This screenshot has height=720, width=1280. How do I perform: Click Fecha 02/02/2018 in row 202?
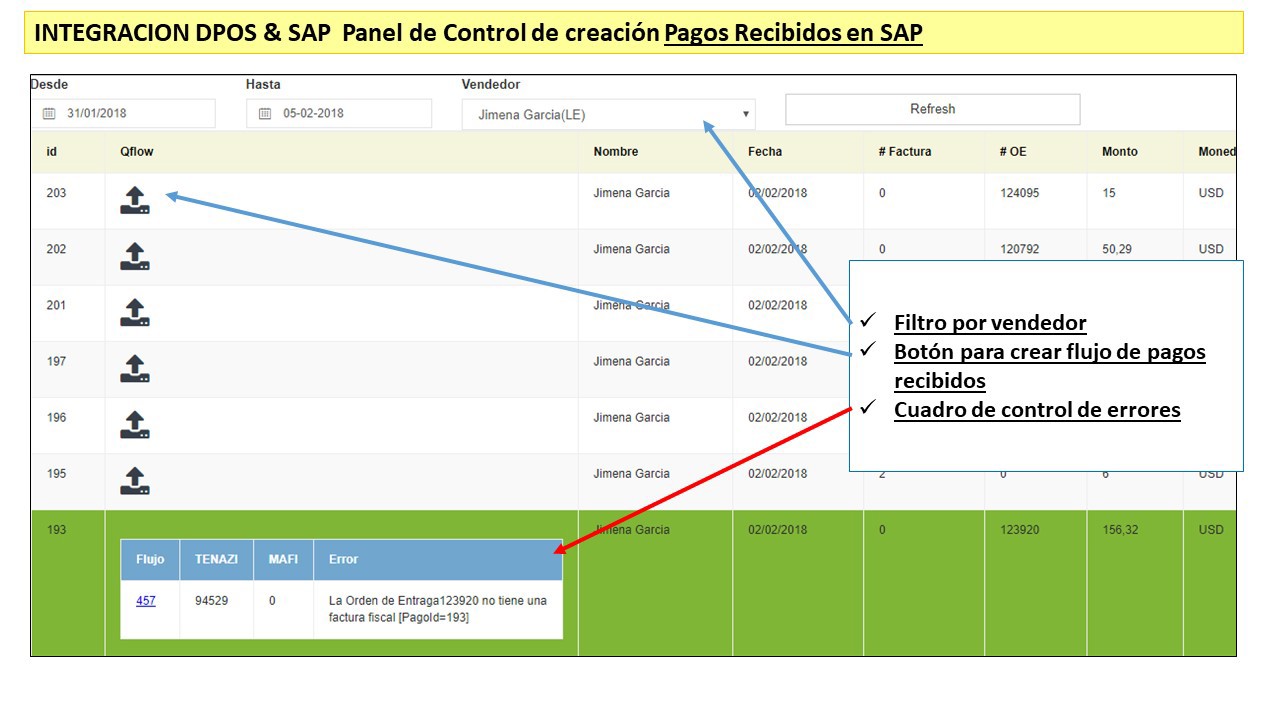click(777, 249)
